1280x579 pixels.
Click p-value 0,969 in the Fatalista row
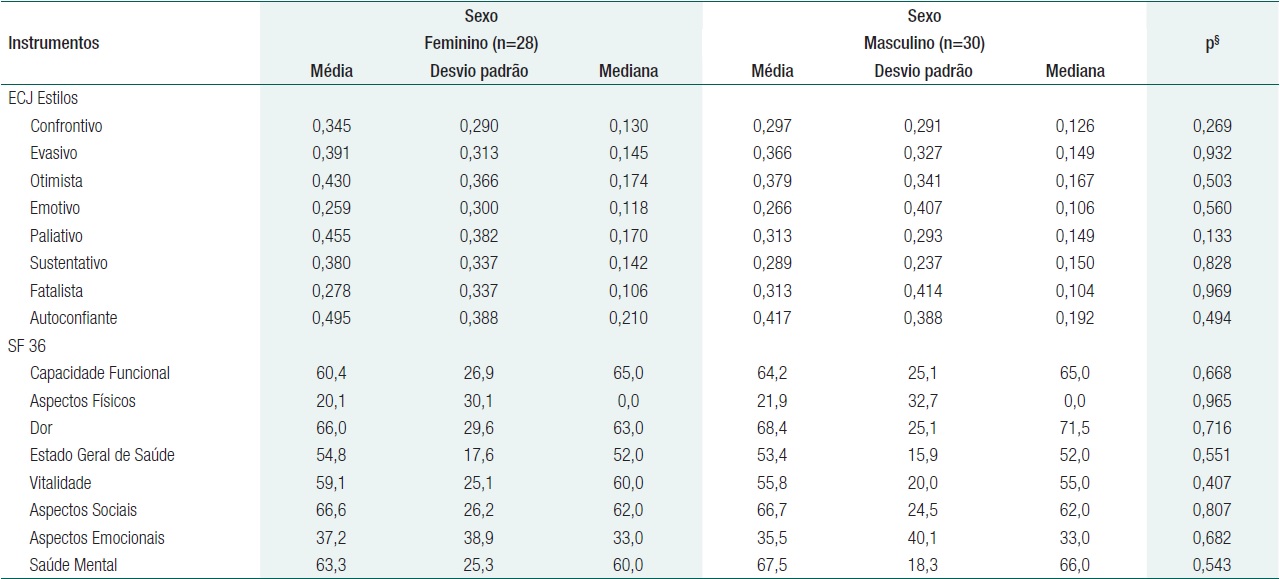(1212, 291)
